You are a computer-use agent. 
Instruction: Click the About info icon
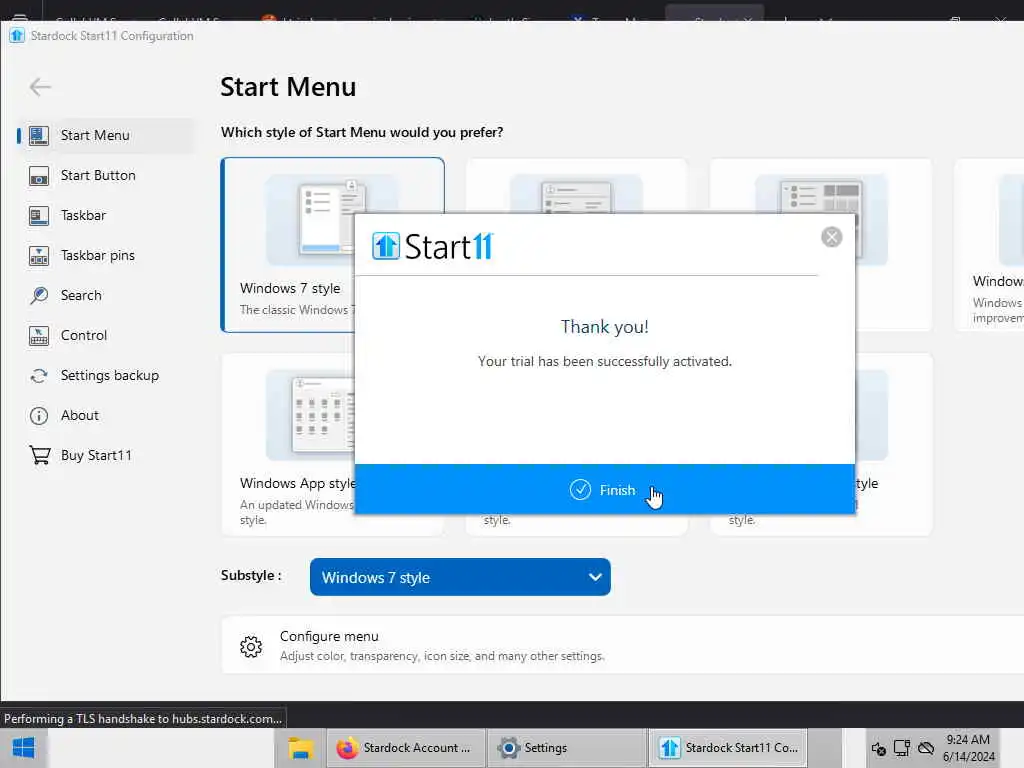tap(39, 415)
